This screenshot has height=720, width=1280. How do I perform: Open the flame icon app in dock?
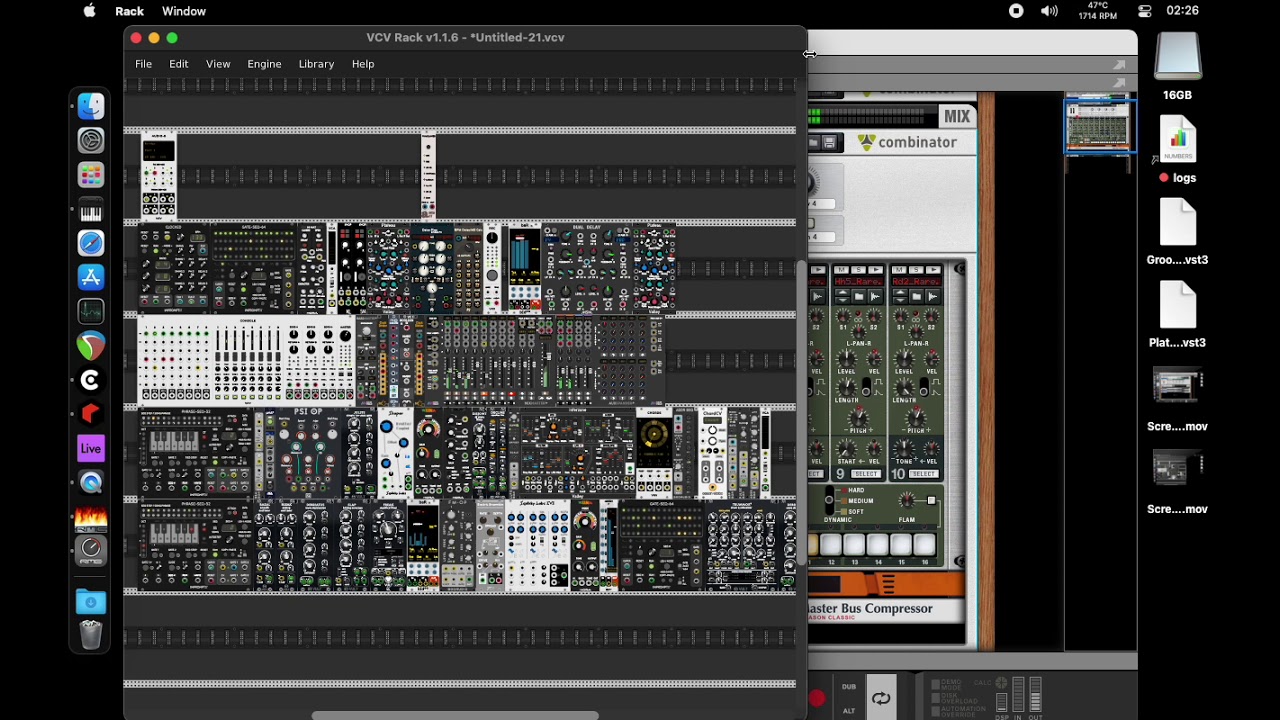pos(91,517)
